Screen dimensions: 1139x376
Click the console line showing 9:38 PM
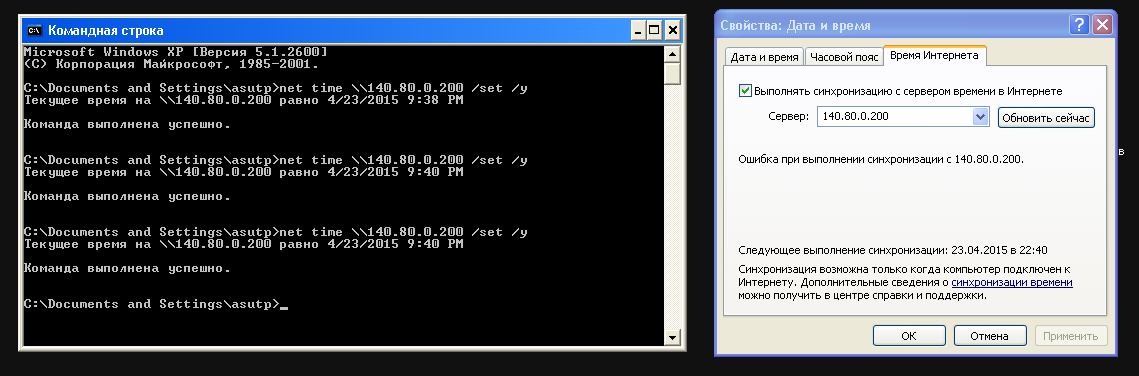click(x=243, y=100)
